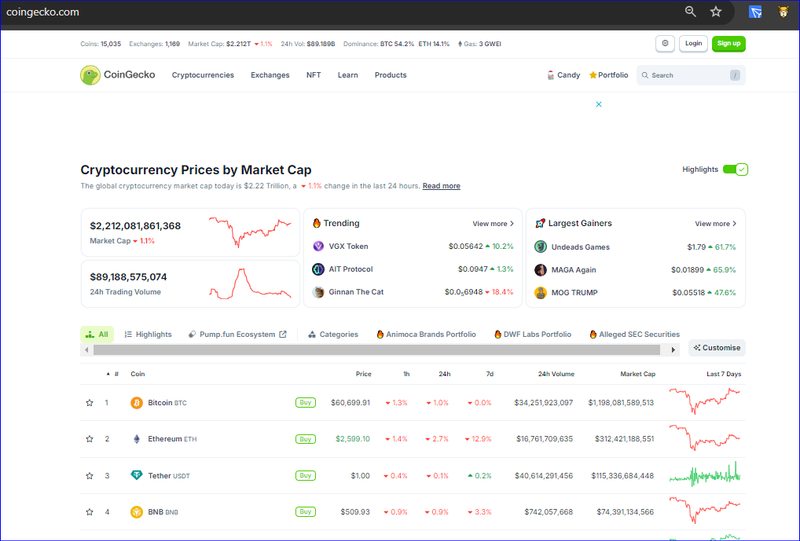Click the Animoca Brands Portfolio fire icon
Screen dimensions: 800x541
[x=380, y=334]
